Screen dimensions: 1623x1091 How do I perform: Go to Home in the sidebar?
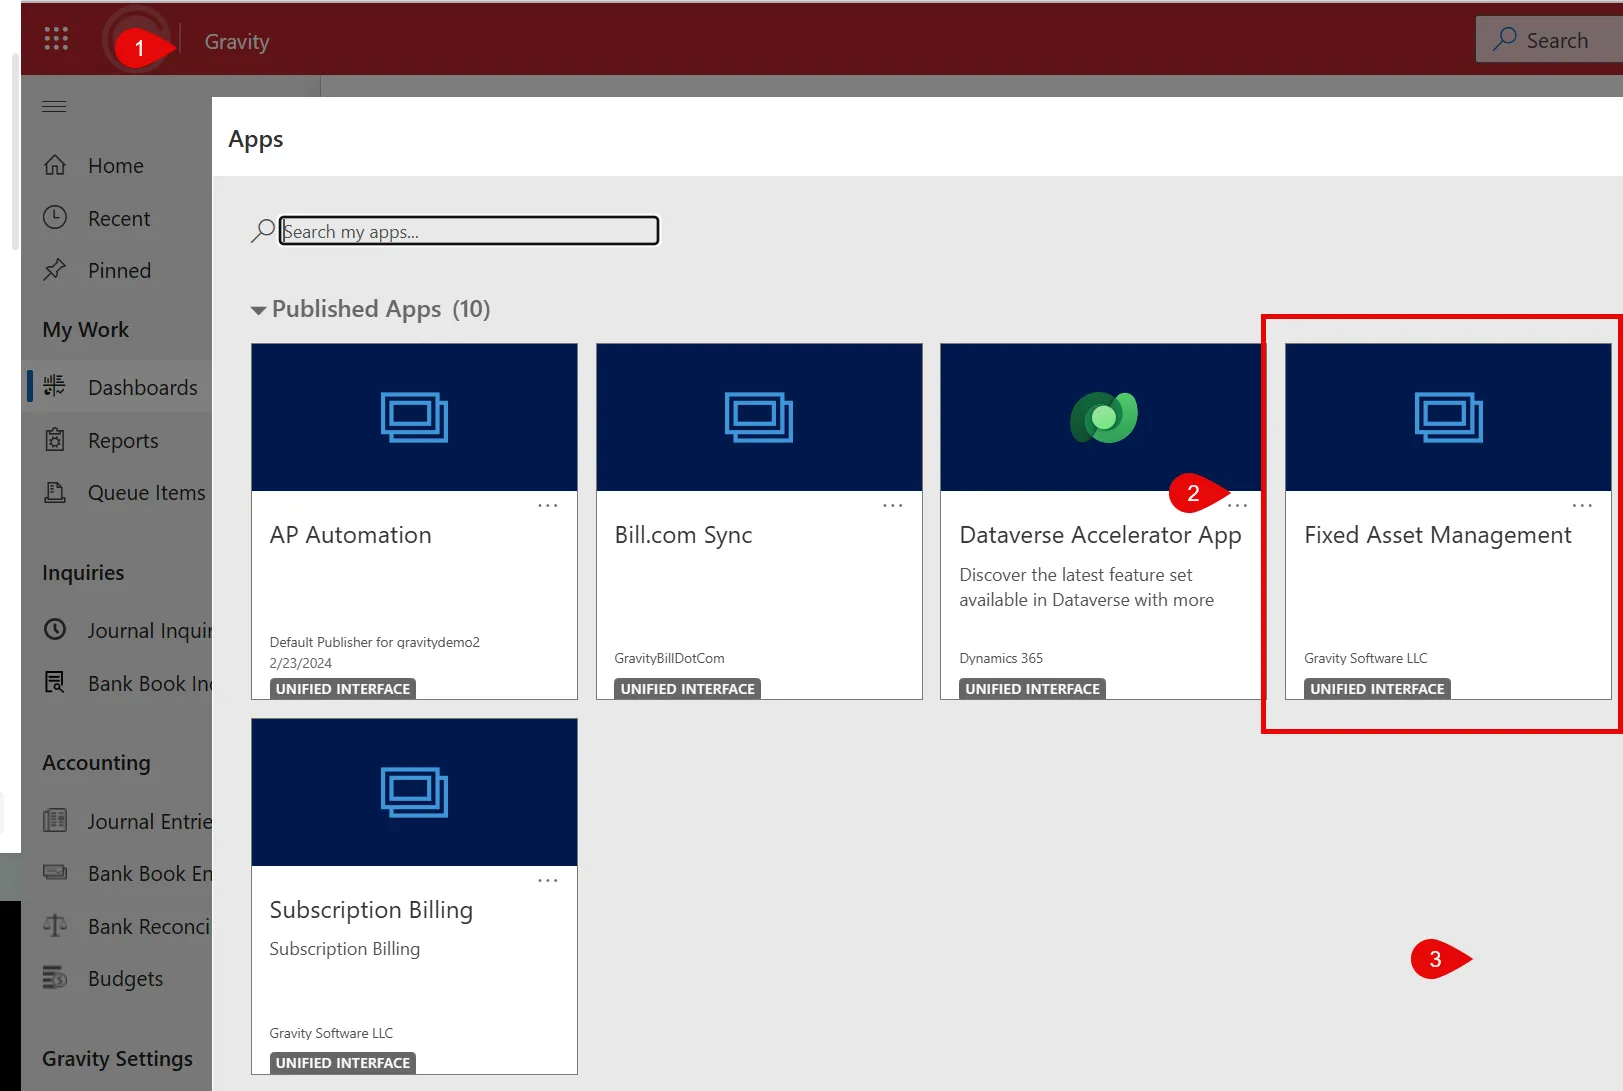coord(116,165)
